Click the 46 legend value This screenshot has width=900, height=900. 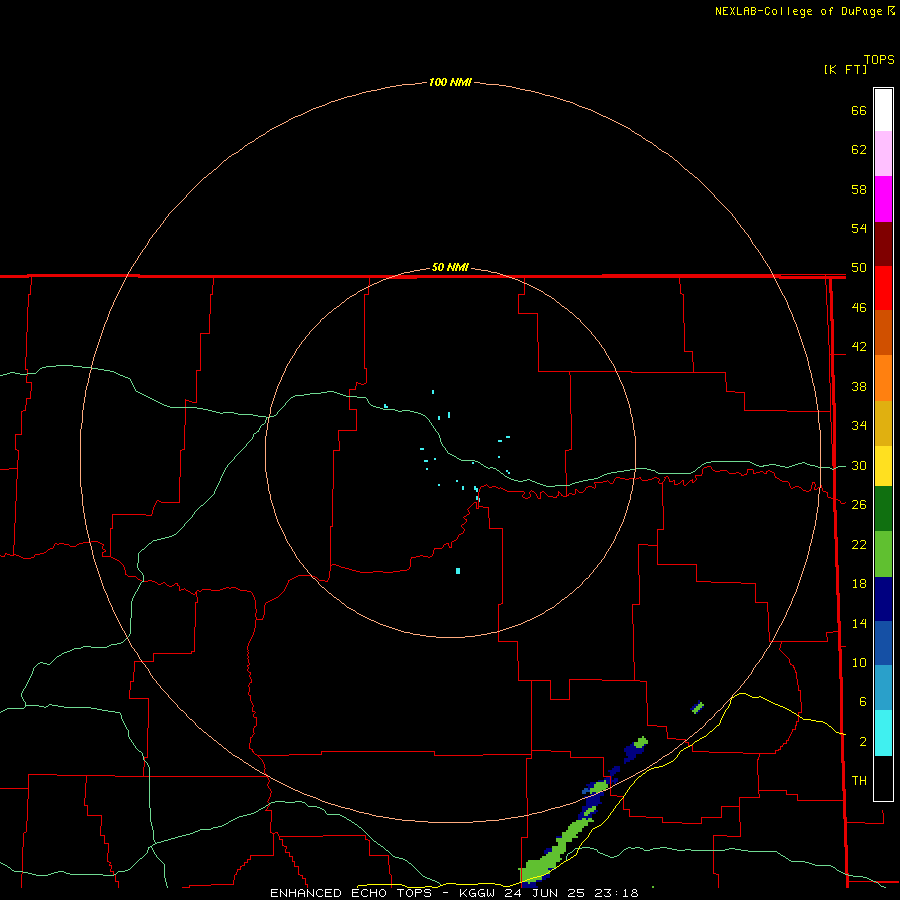(x=859, y=308)
